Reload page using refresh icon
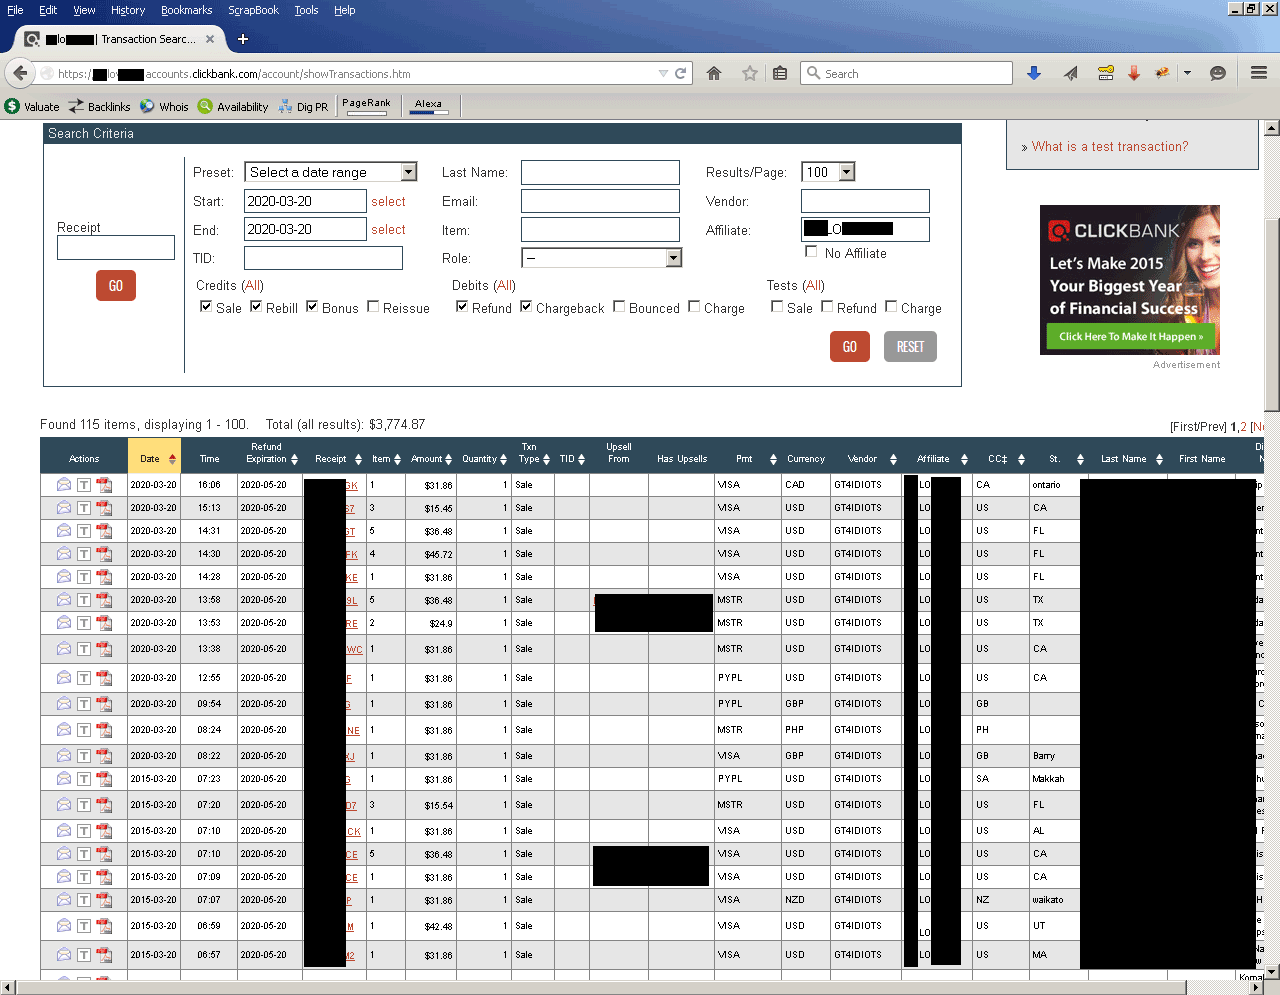 [x=681, y=73]
